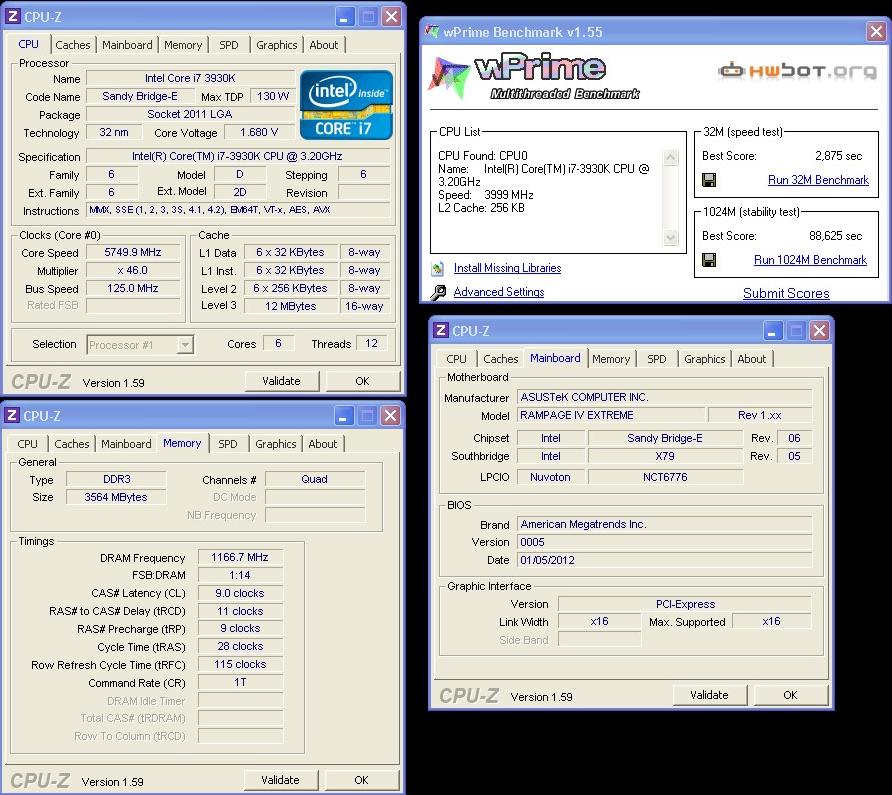Click Validate in the CPU tab window
892x795 pixels.
point(282,381)
